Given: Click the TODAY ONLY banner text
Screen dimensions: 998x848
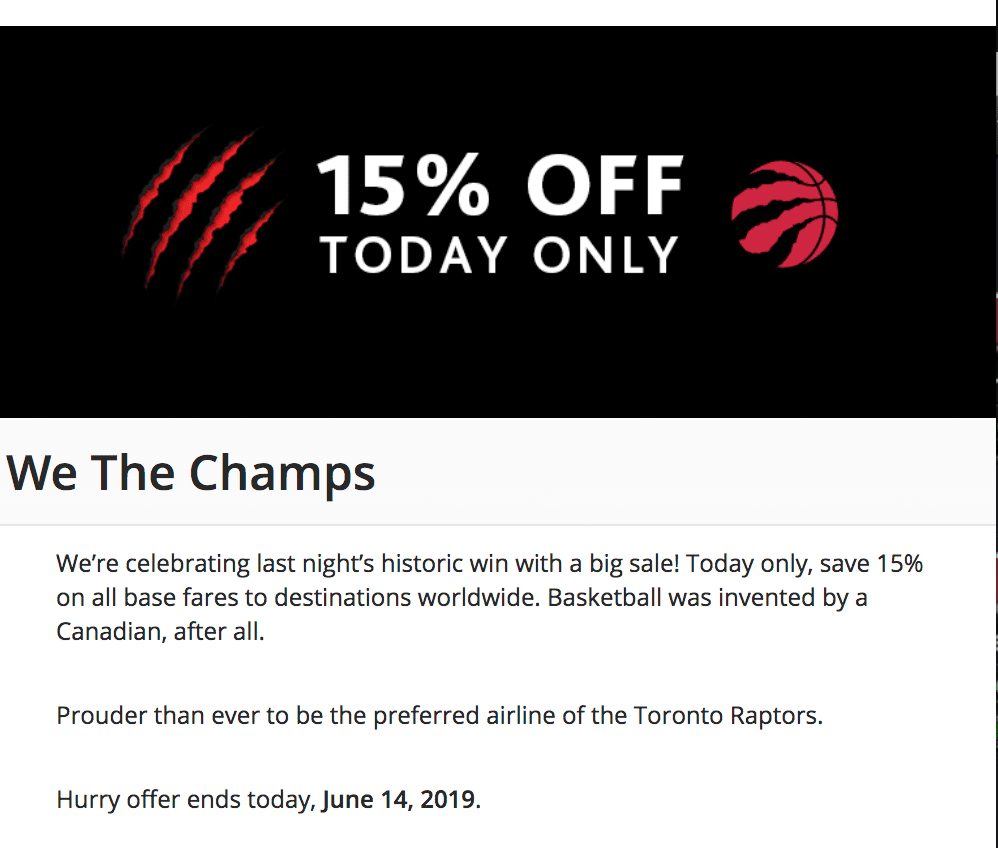Looking at the screenshot, I should click(500, 255).
